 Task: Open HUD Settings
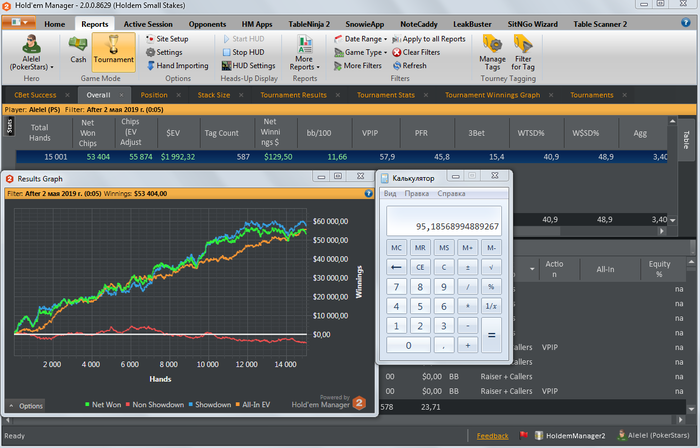(248, 66)
